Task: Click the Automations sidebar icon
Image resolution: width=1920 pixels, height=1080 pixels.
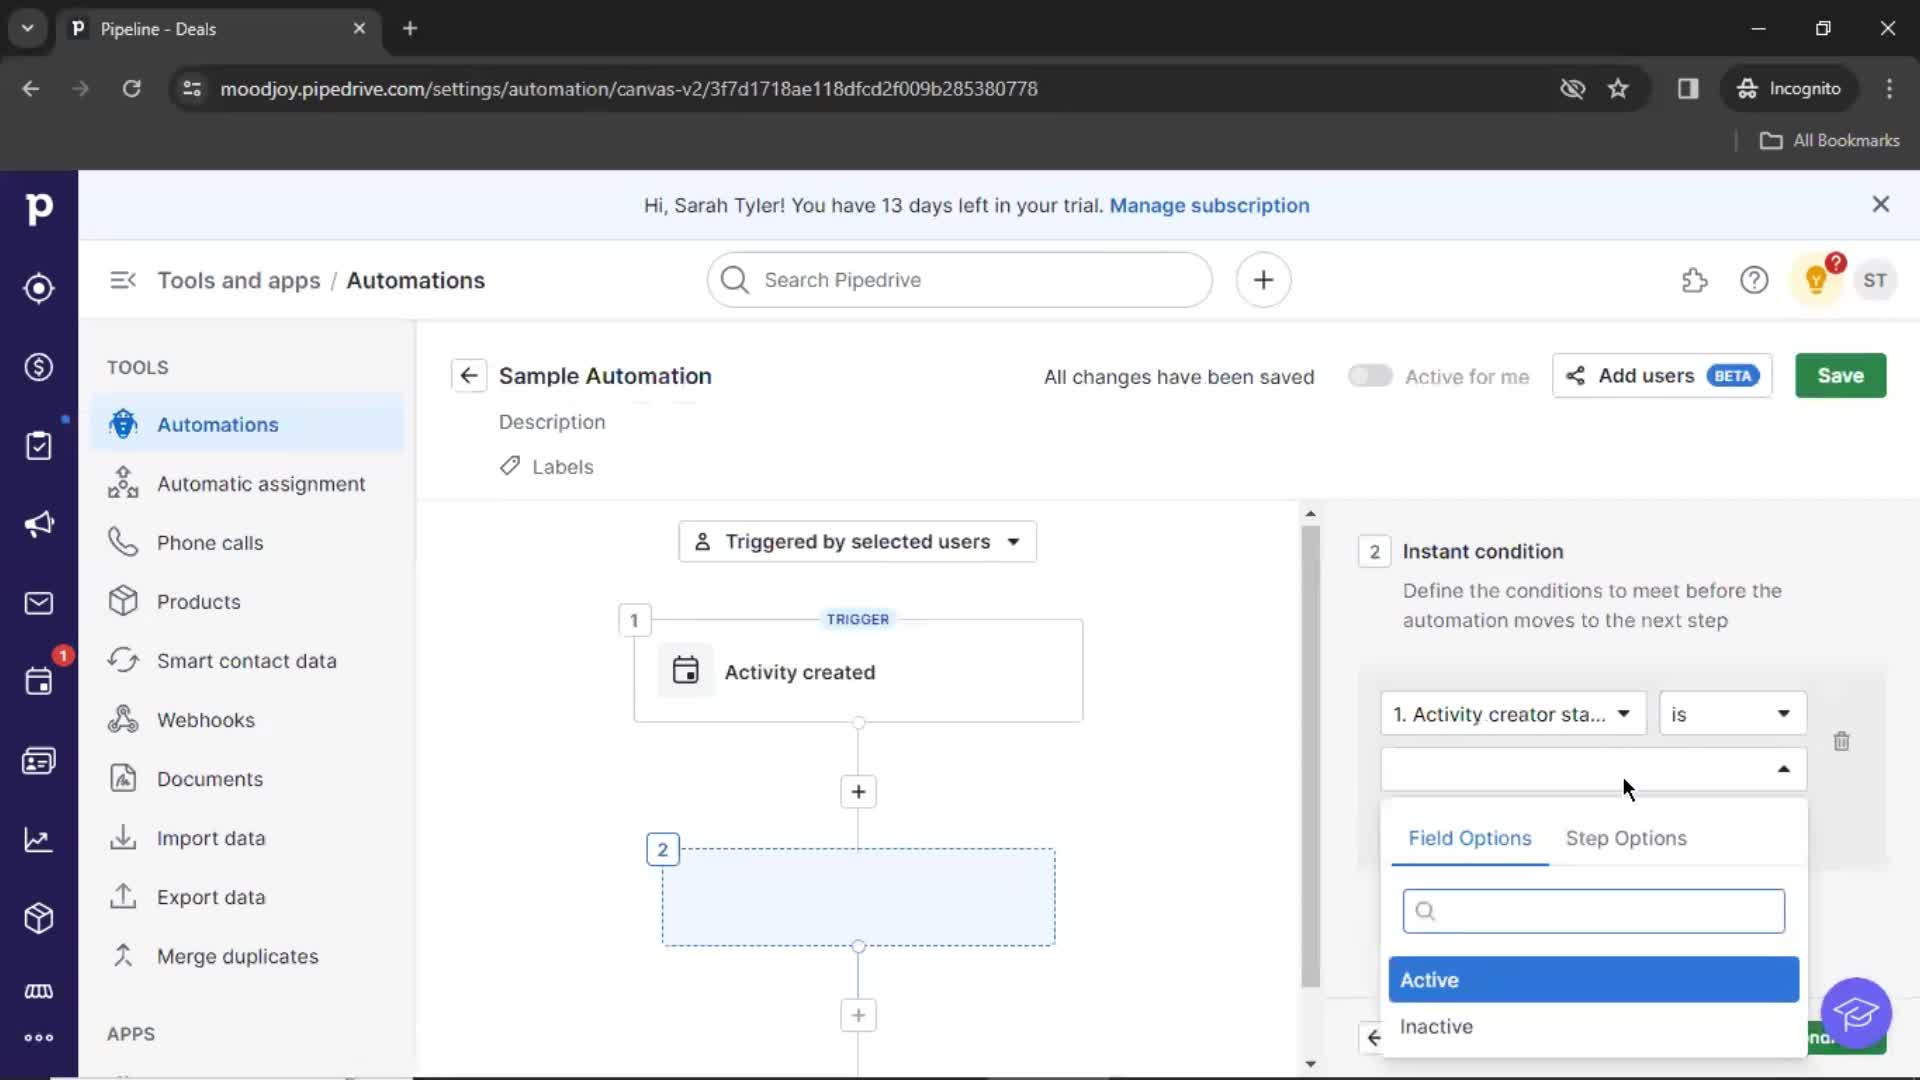Action: click(123, 423)
